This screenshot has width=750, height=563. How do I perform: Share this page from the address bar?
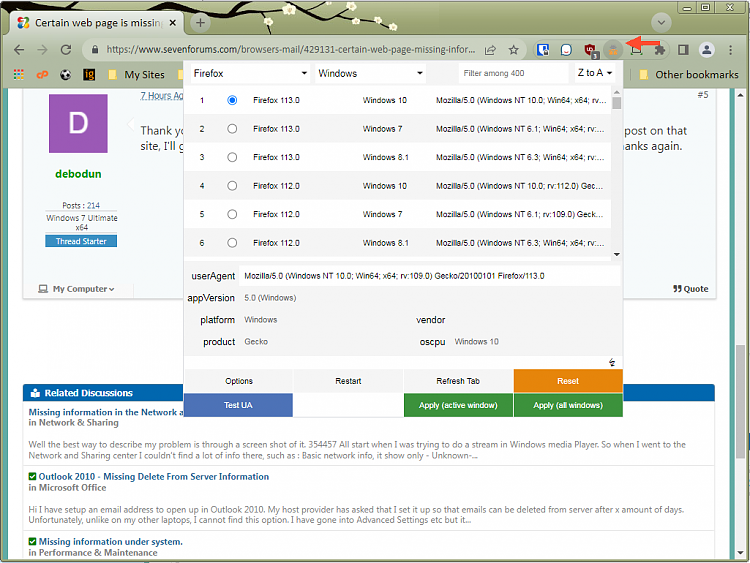[490, 49]
